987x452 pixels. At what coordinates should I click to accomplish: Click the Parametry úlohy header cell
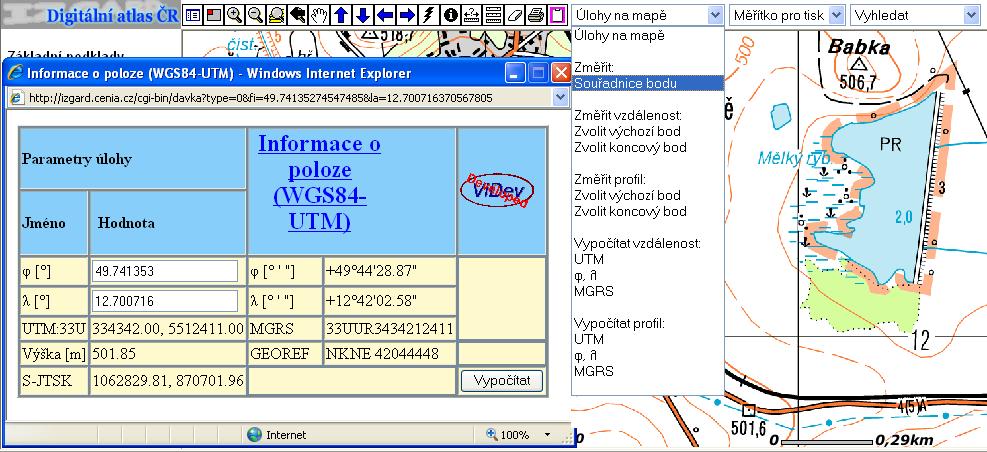coord(132,159)
